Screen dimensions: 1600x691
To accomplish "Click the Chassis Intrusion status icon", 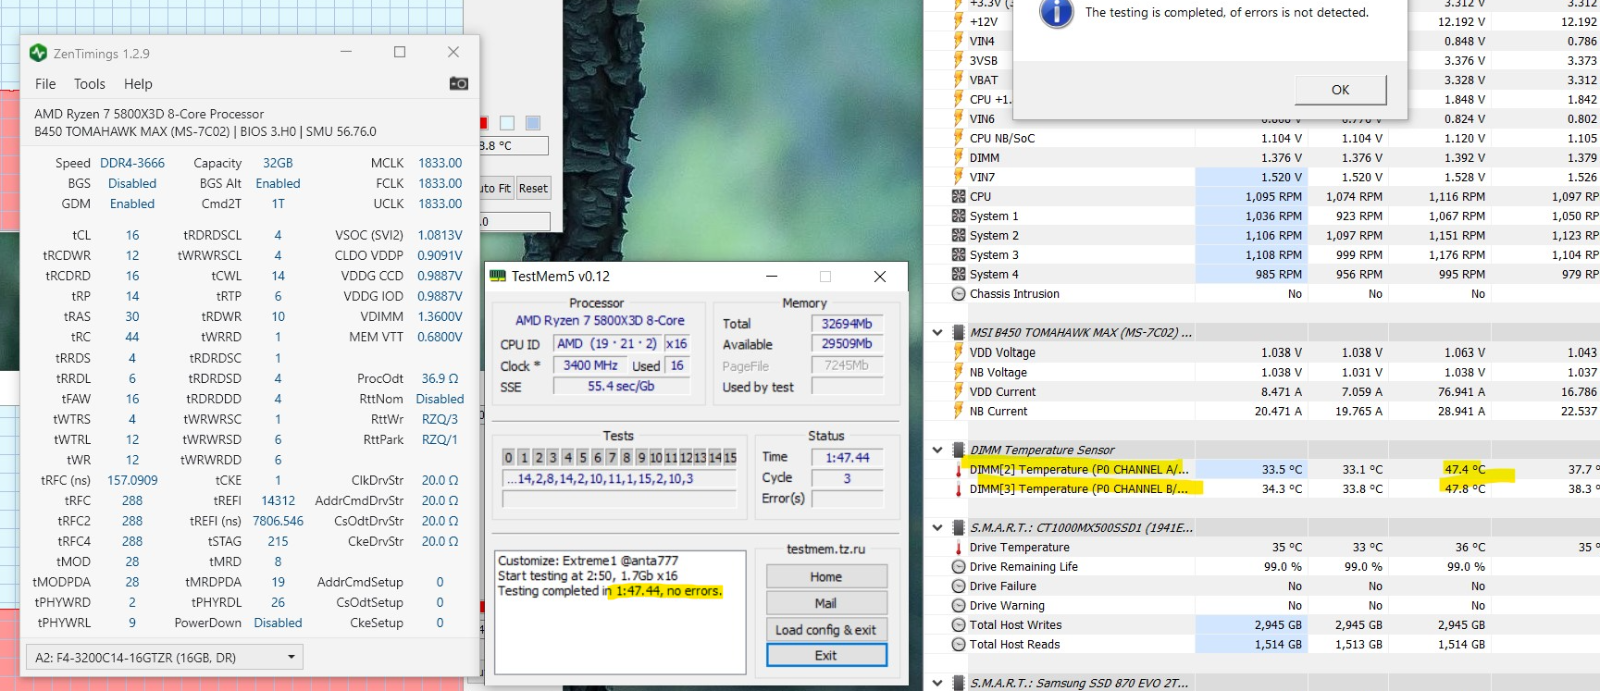I will coord(958,294).
